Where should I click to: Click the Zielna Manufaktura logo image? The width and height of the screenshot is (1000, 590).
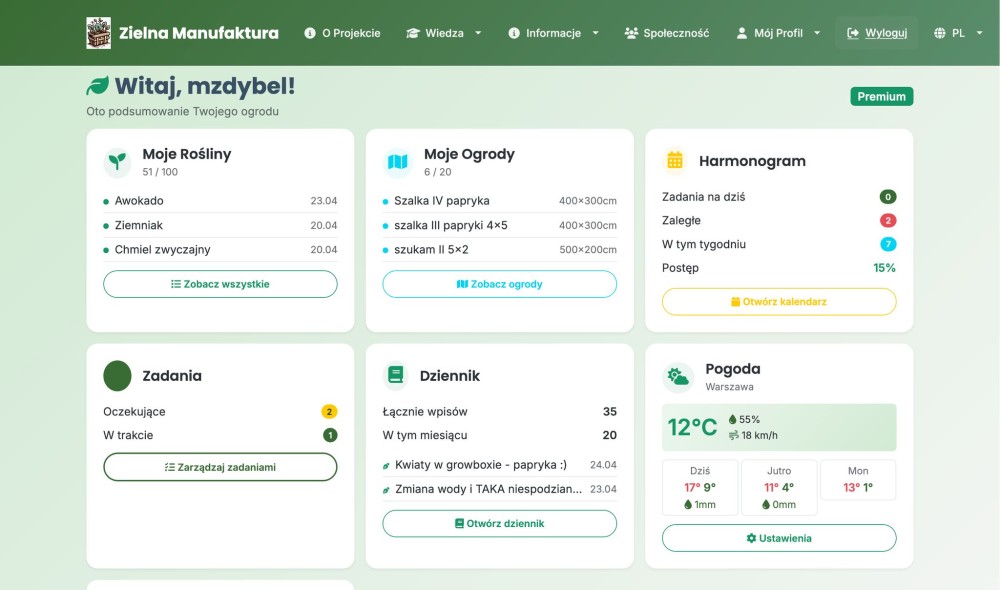[x=98, y=33]
